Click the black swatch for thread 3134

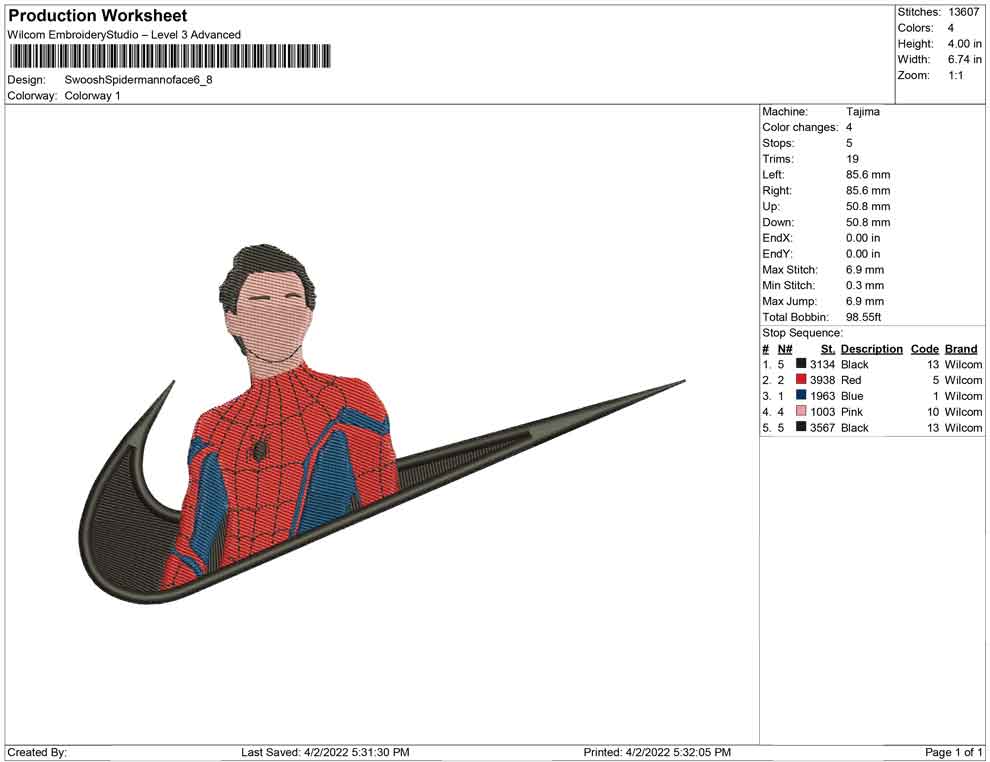point(801,364)
